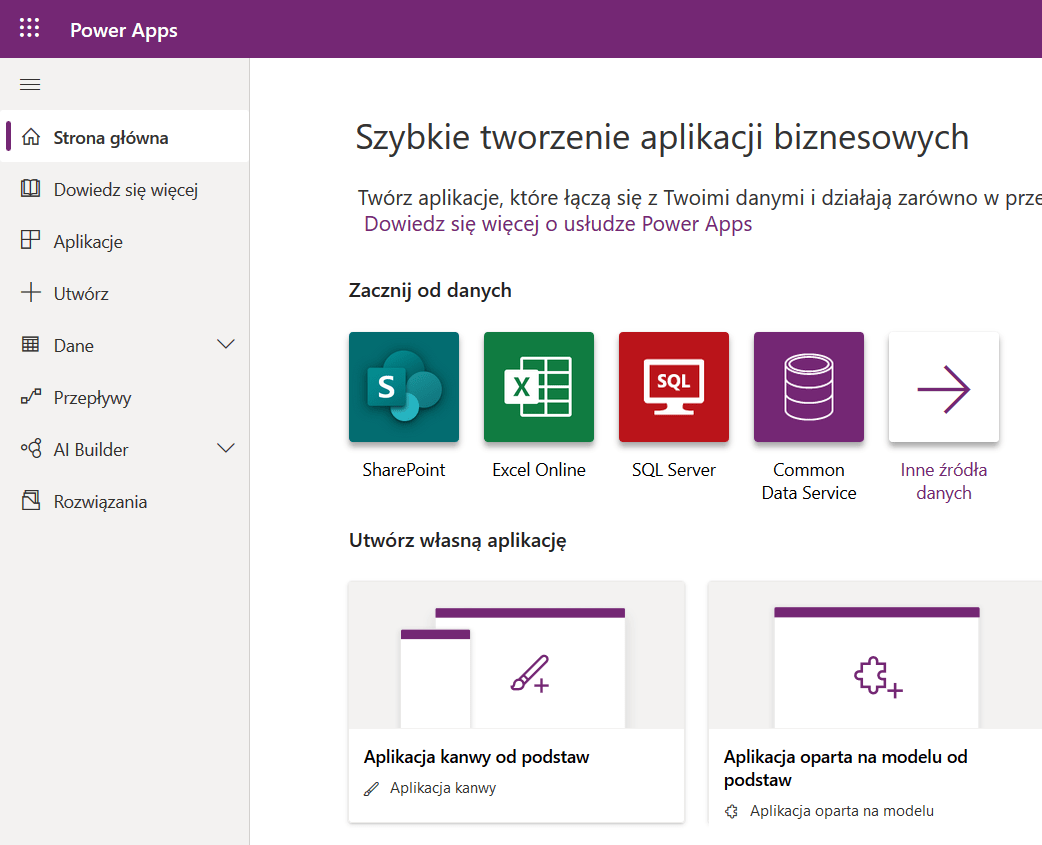Select Utwórz from the navigation

81,294
